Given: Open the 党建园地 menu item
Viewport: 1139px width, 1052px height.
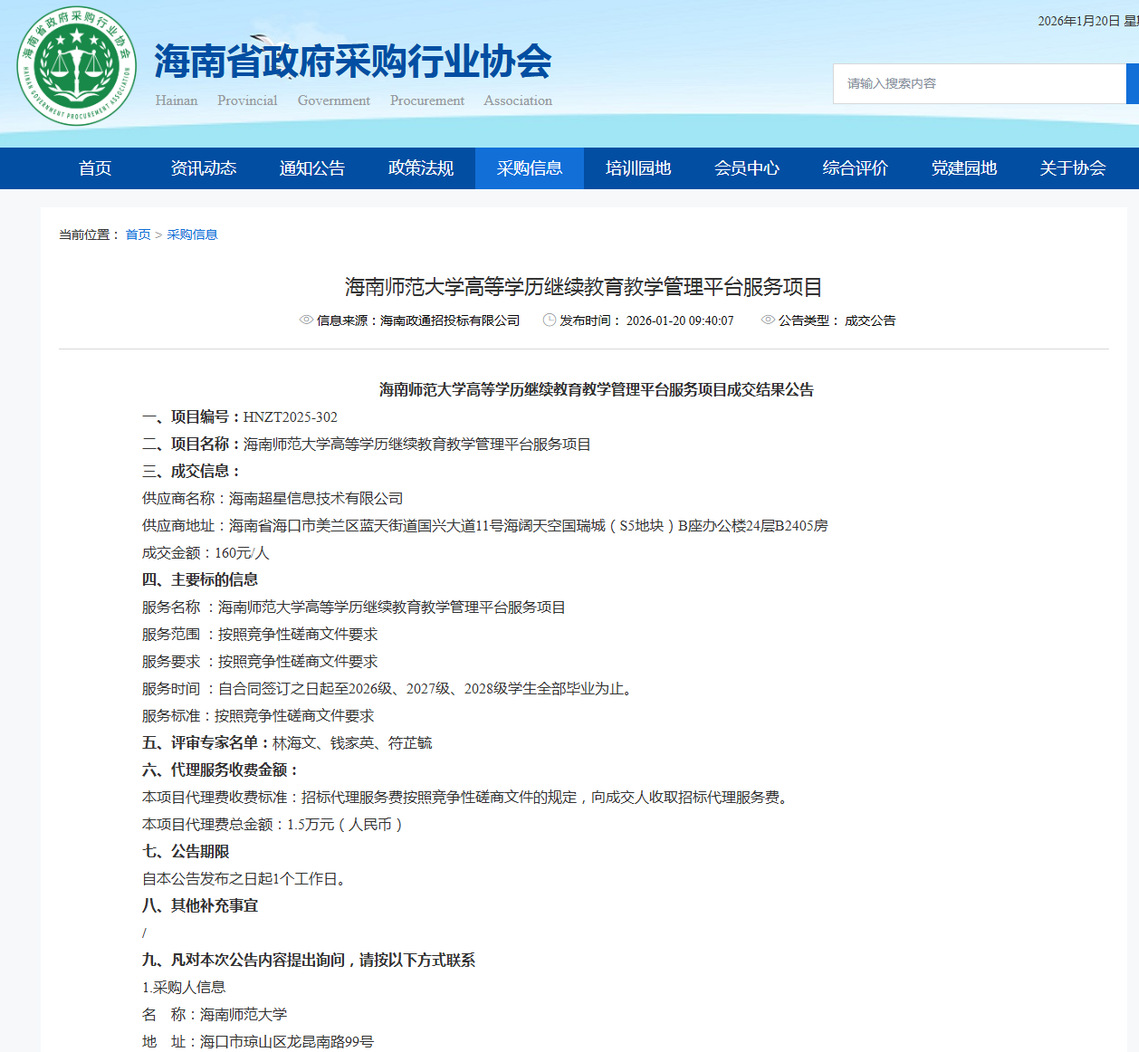Looking at the screenshot, I should click(964, 168).
